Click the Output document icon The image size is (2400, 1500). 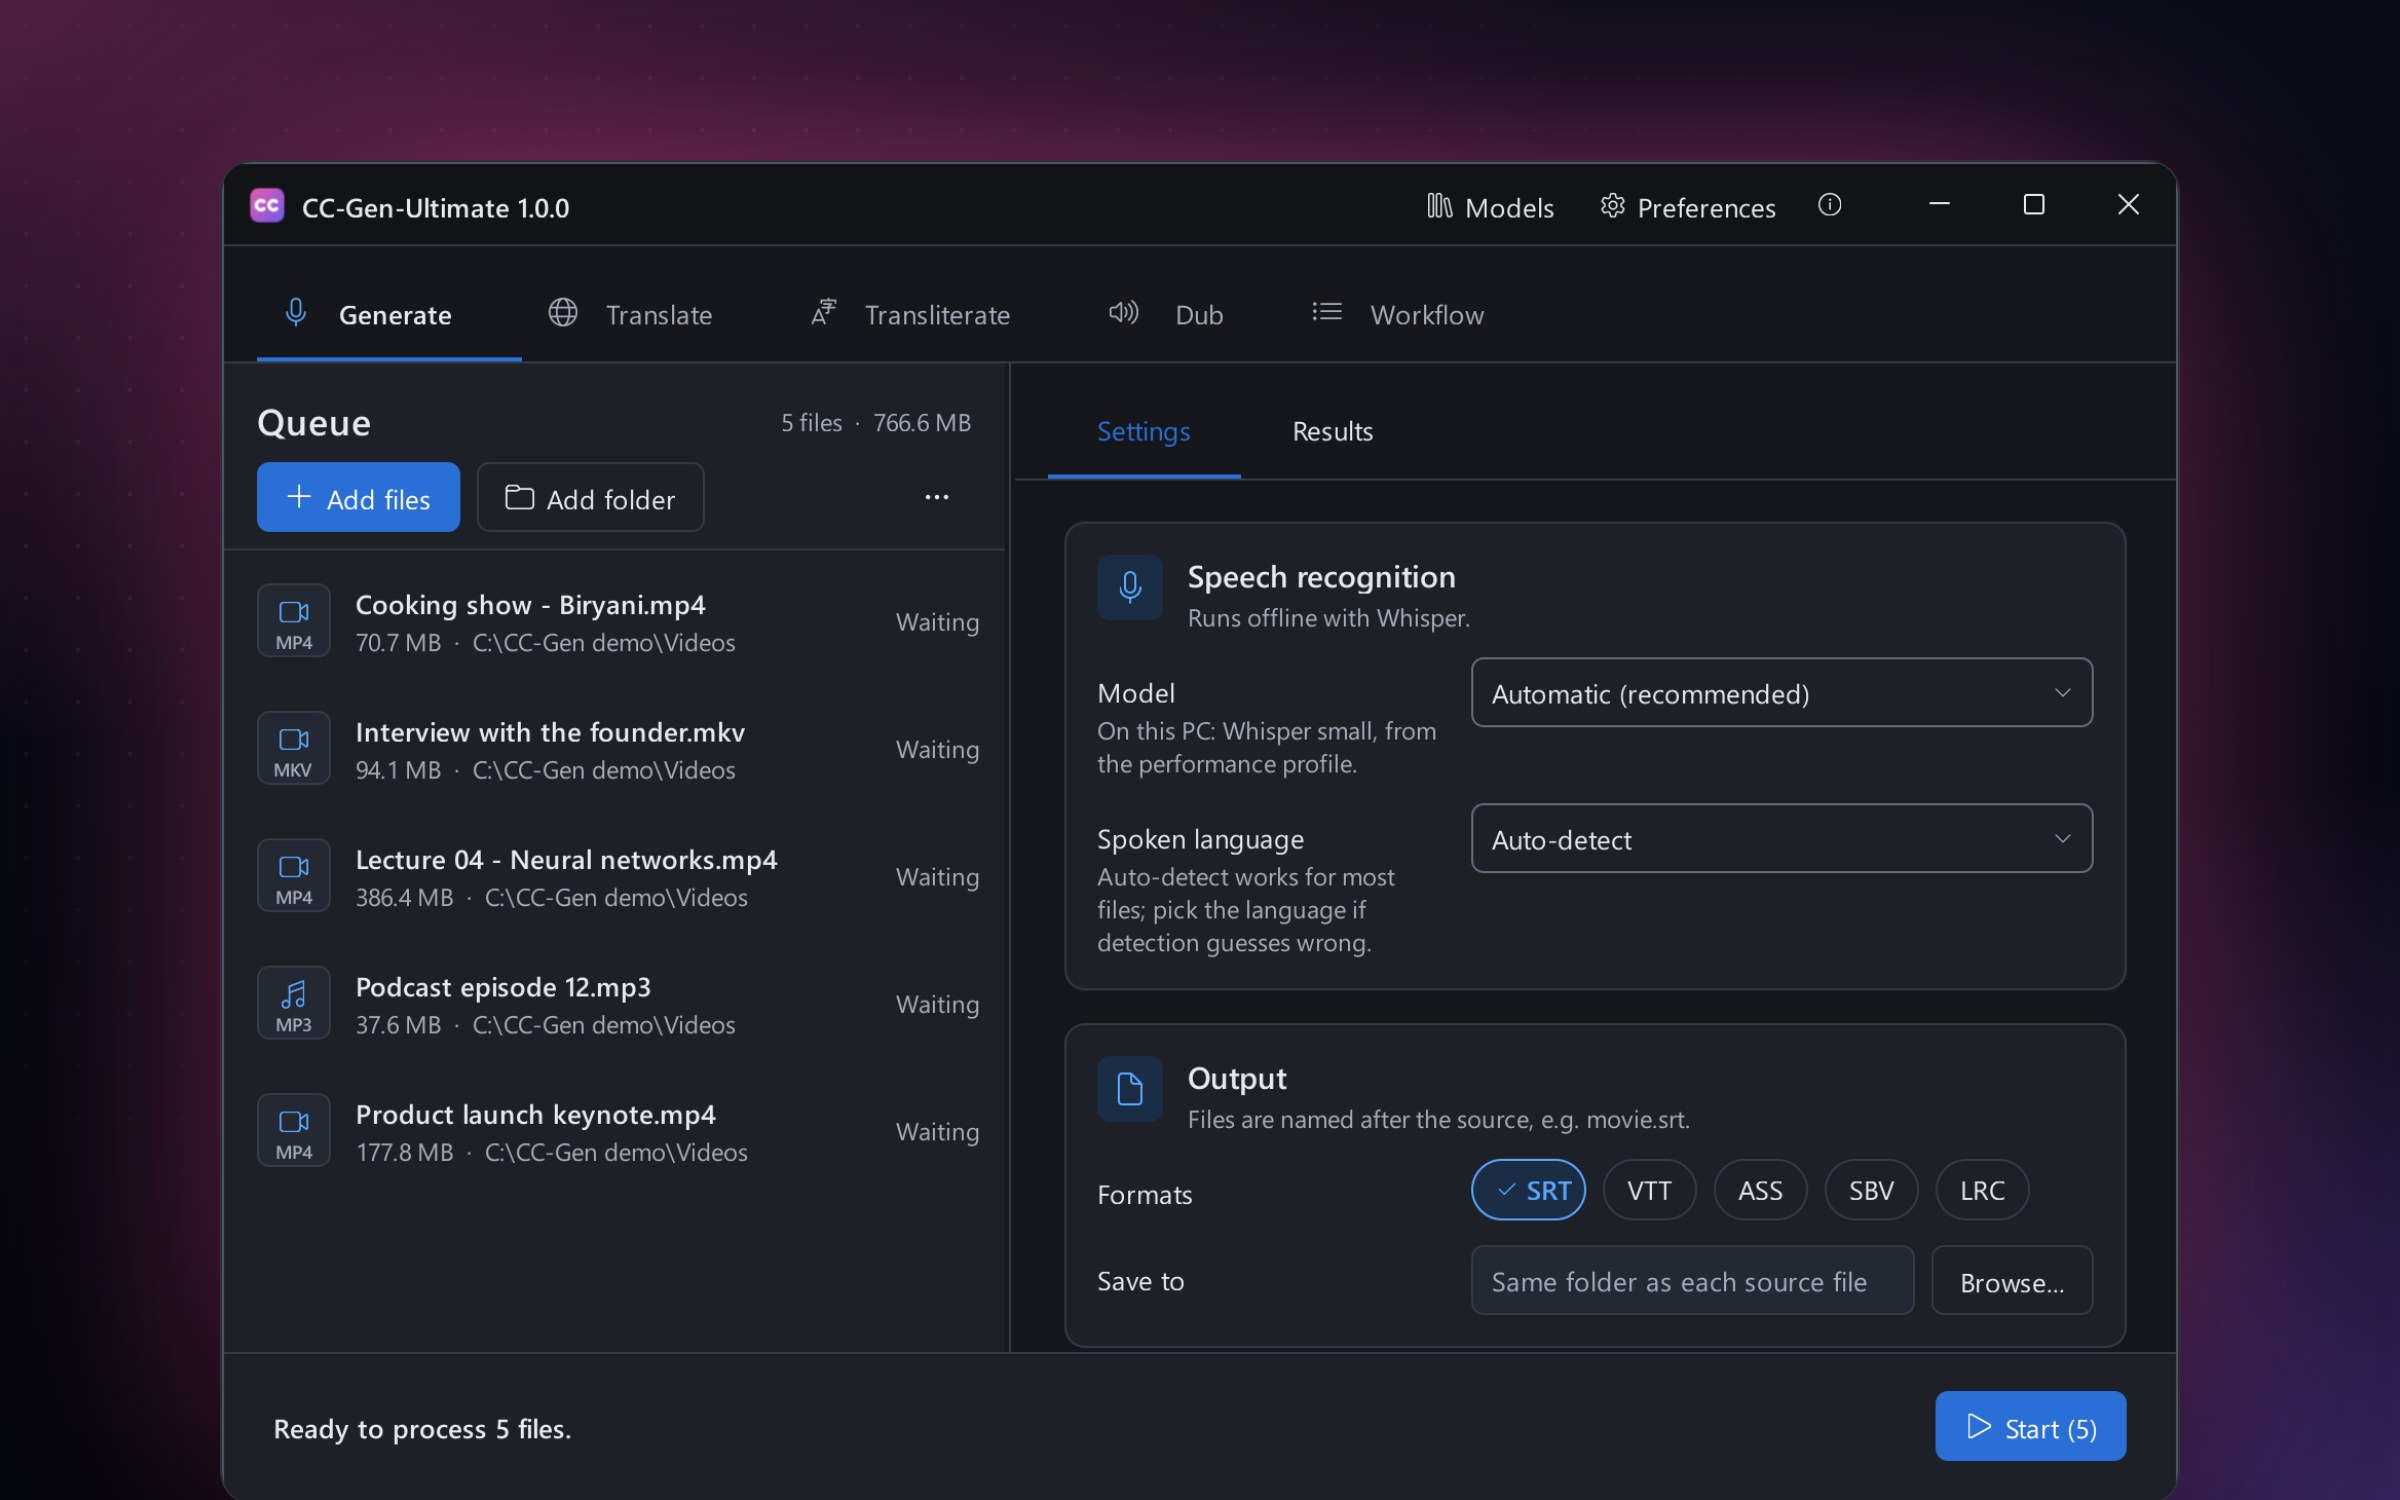click(x=1130, y=1088)
